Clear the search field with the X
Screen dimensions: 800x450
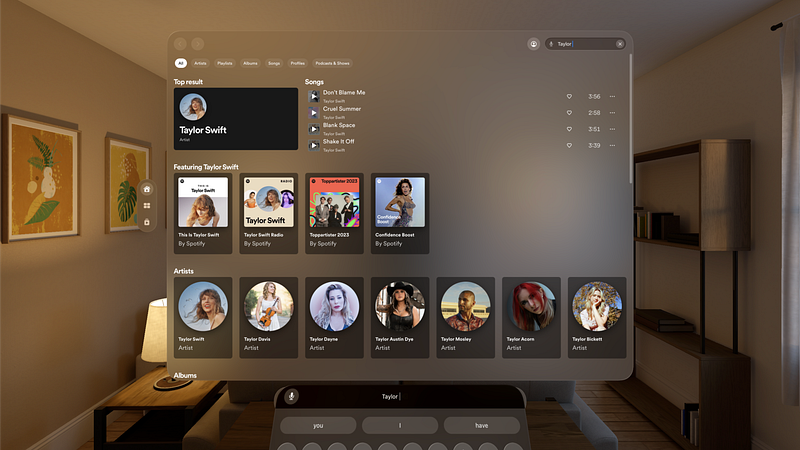(620, 44)
